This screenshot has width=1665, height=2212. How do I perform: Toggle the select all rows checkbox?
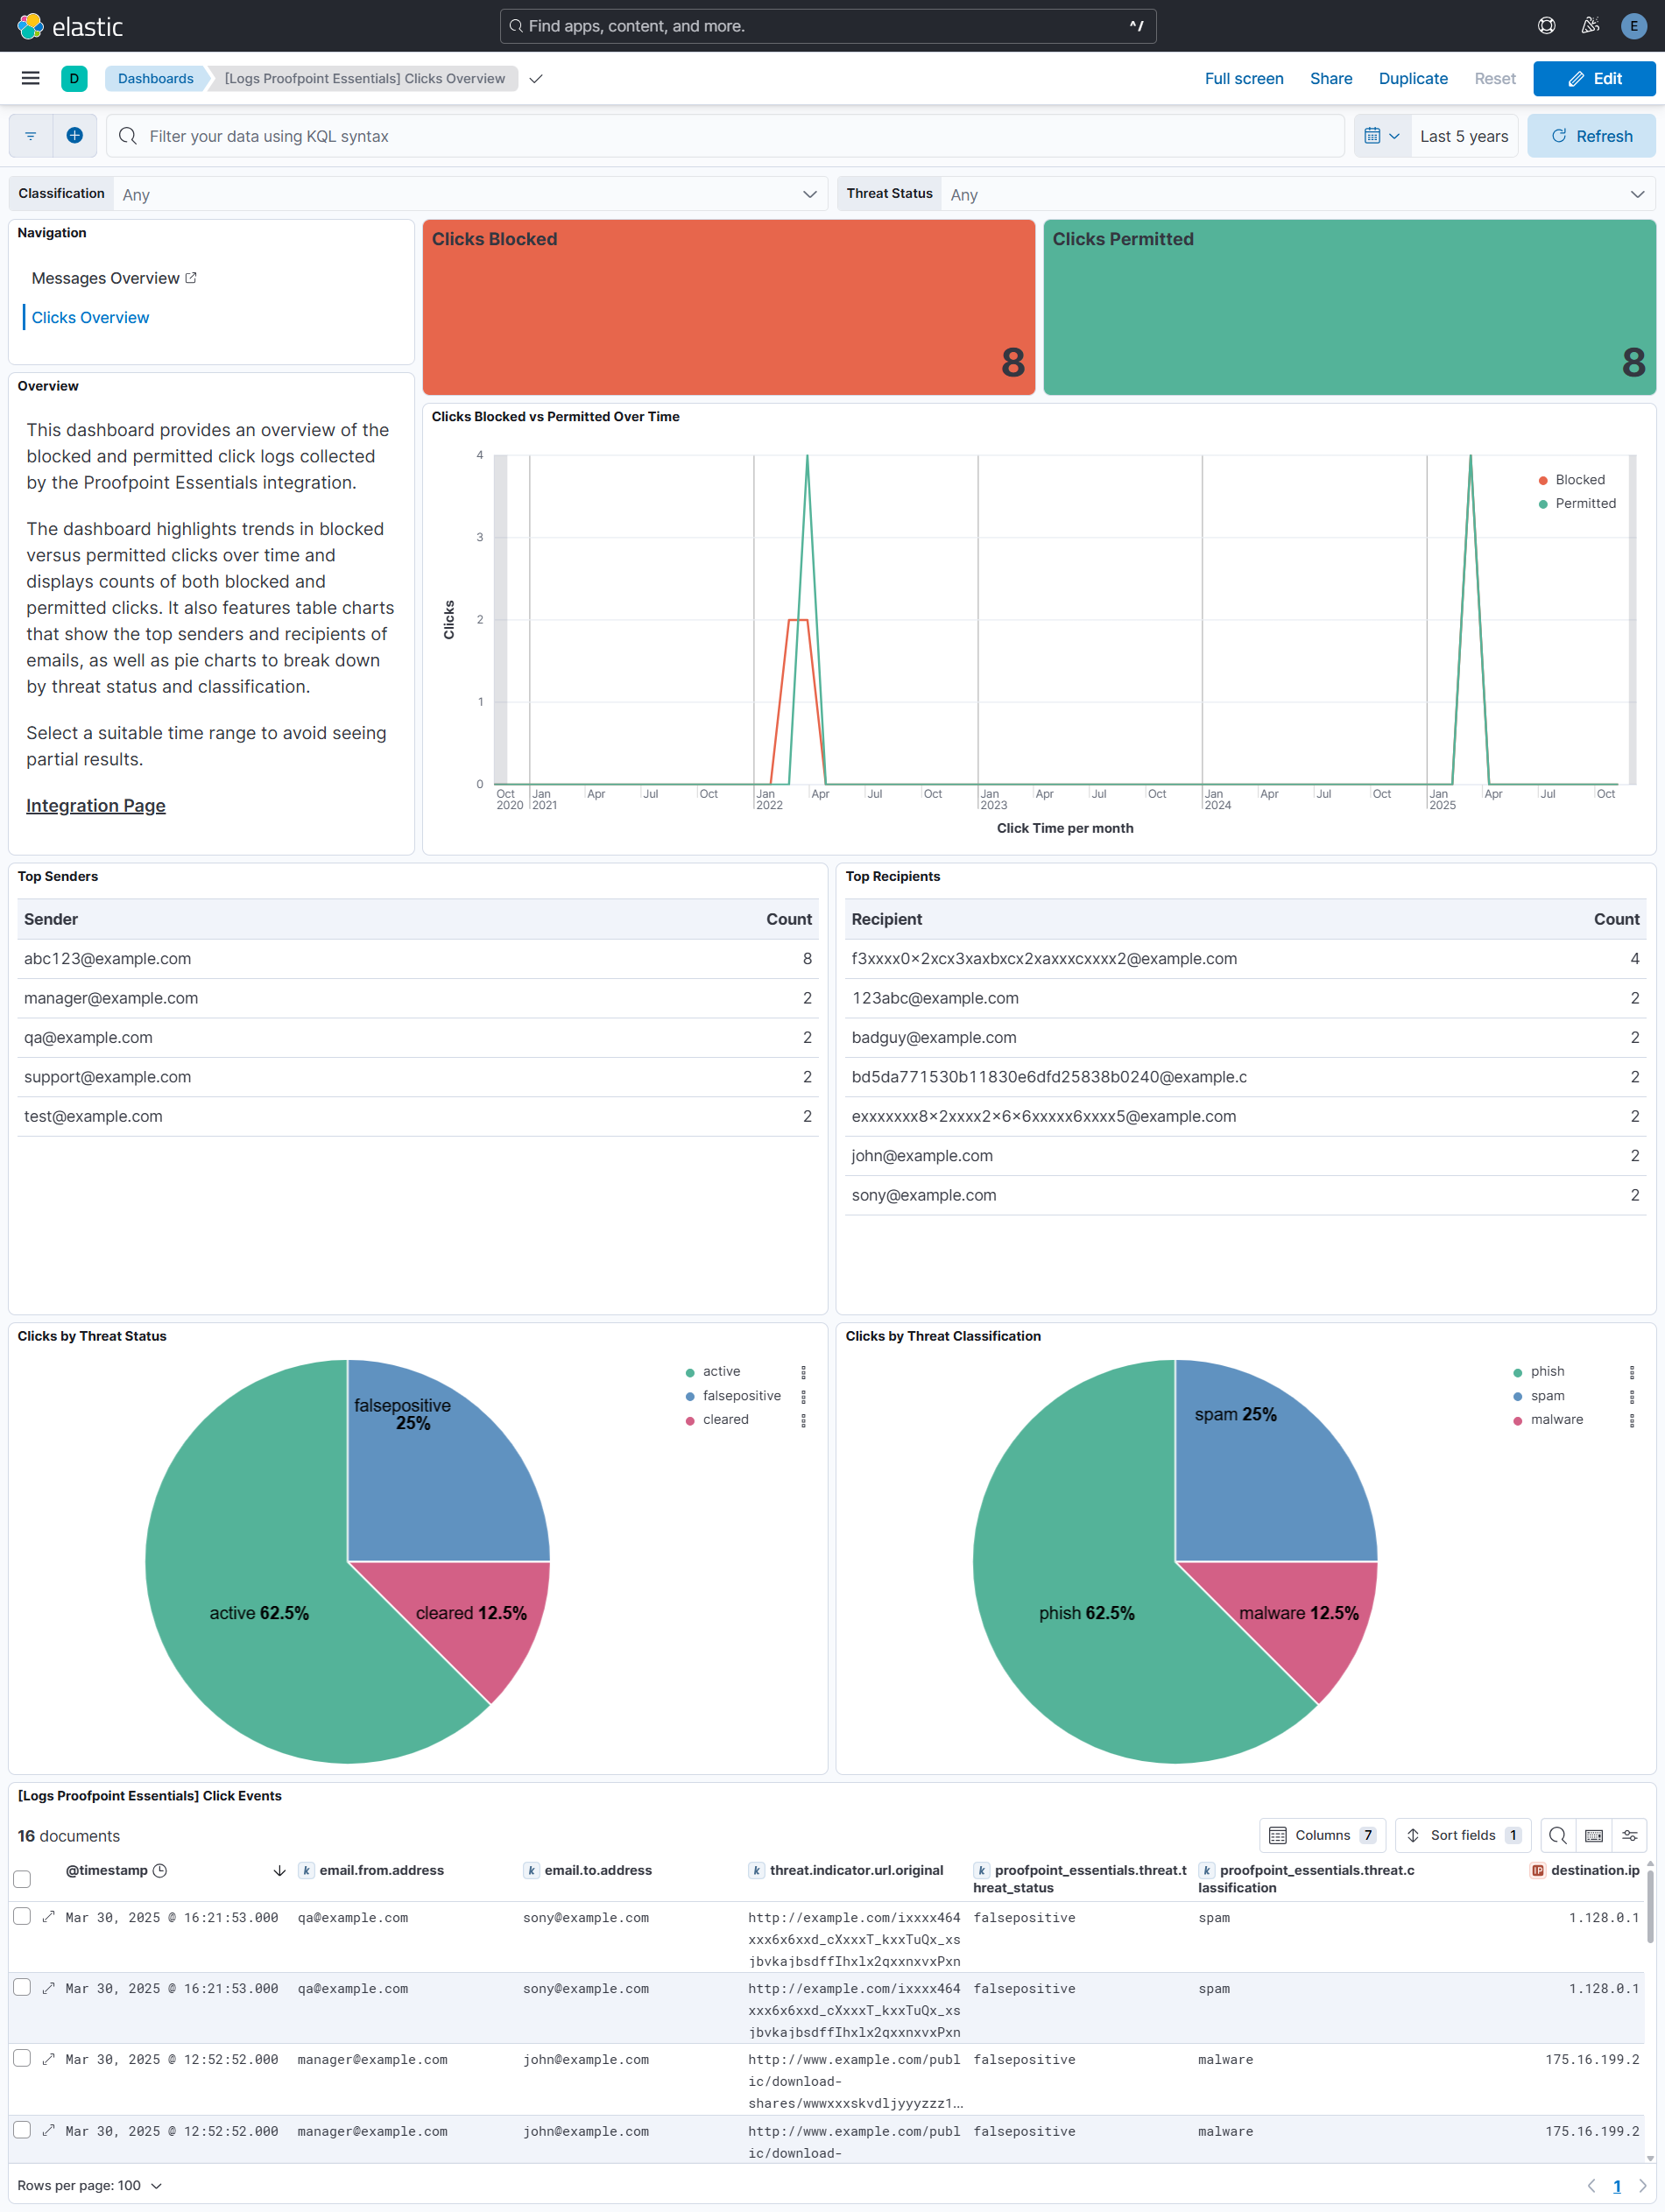point(22,1878)
